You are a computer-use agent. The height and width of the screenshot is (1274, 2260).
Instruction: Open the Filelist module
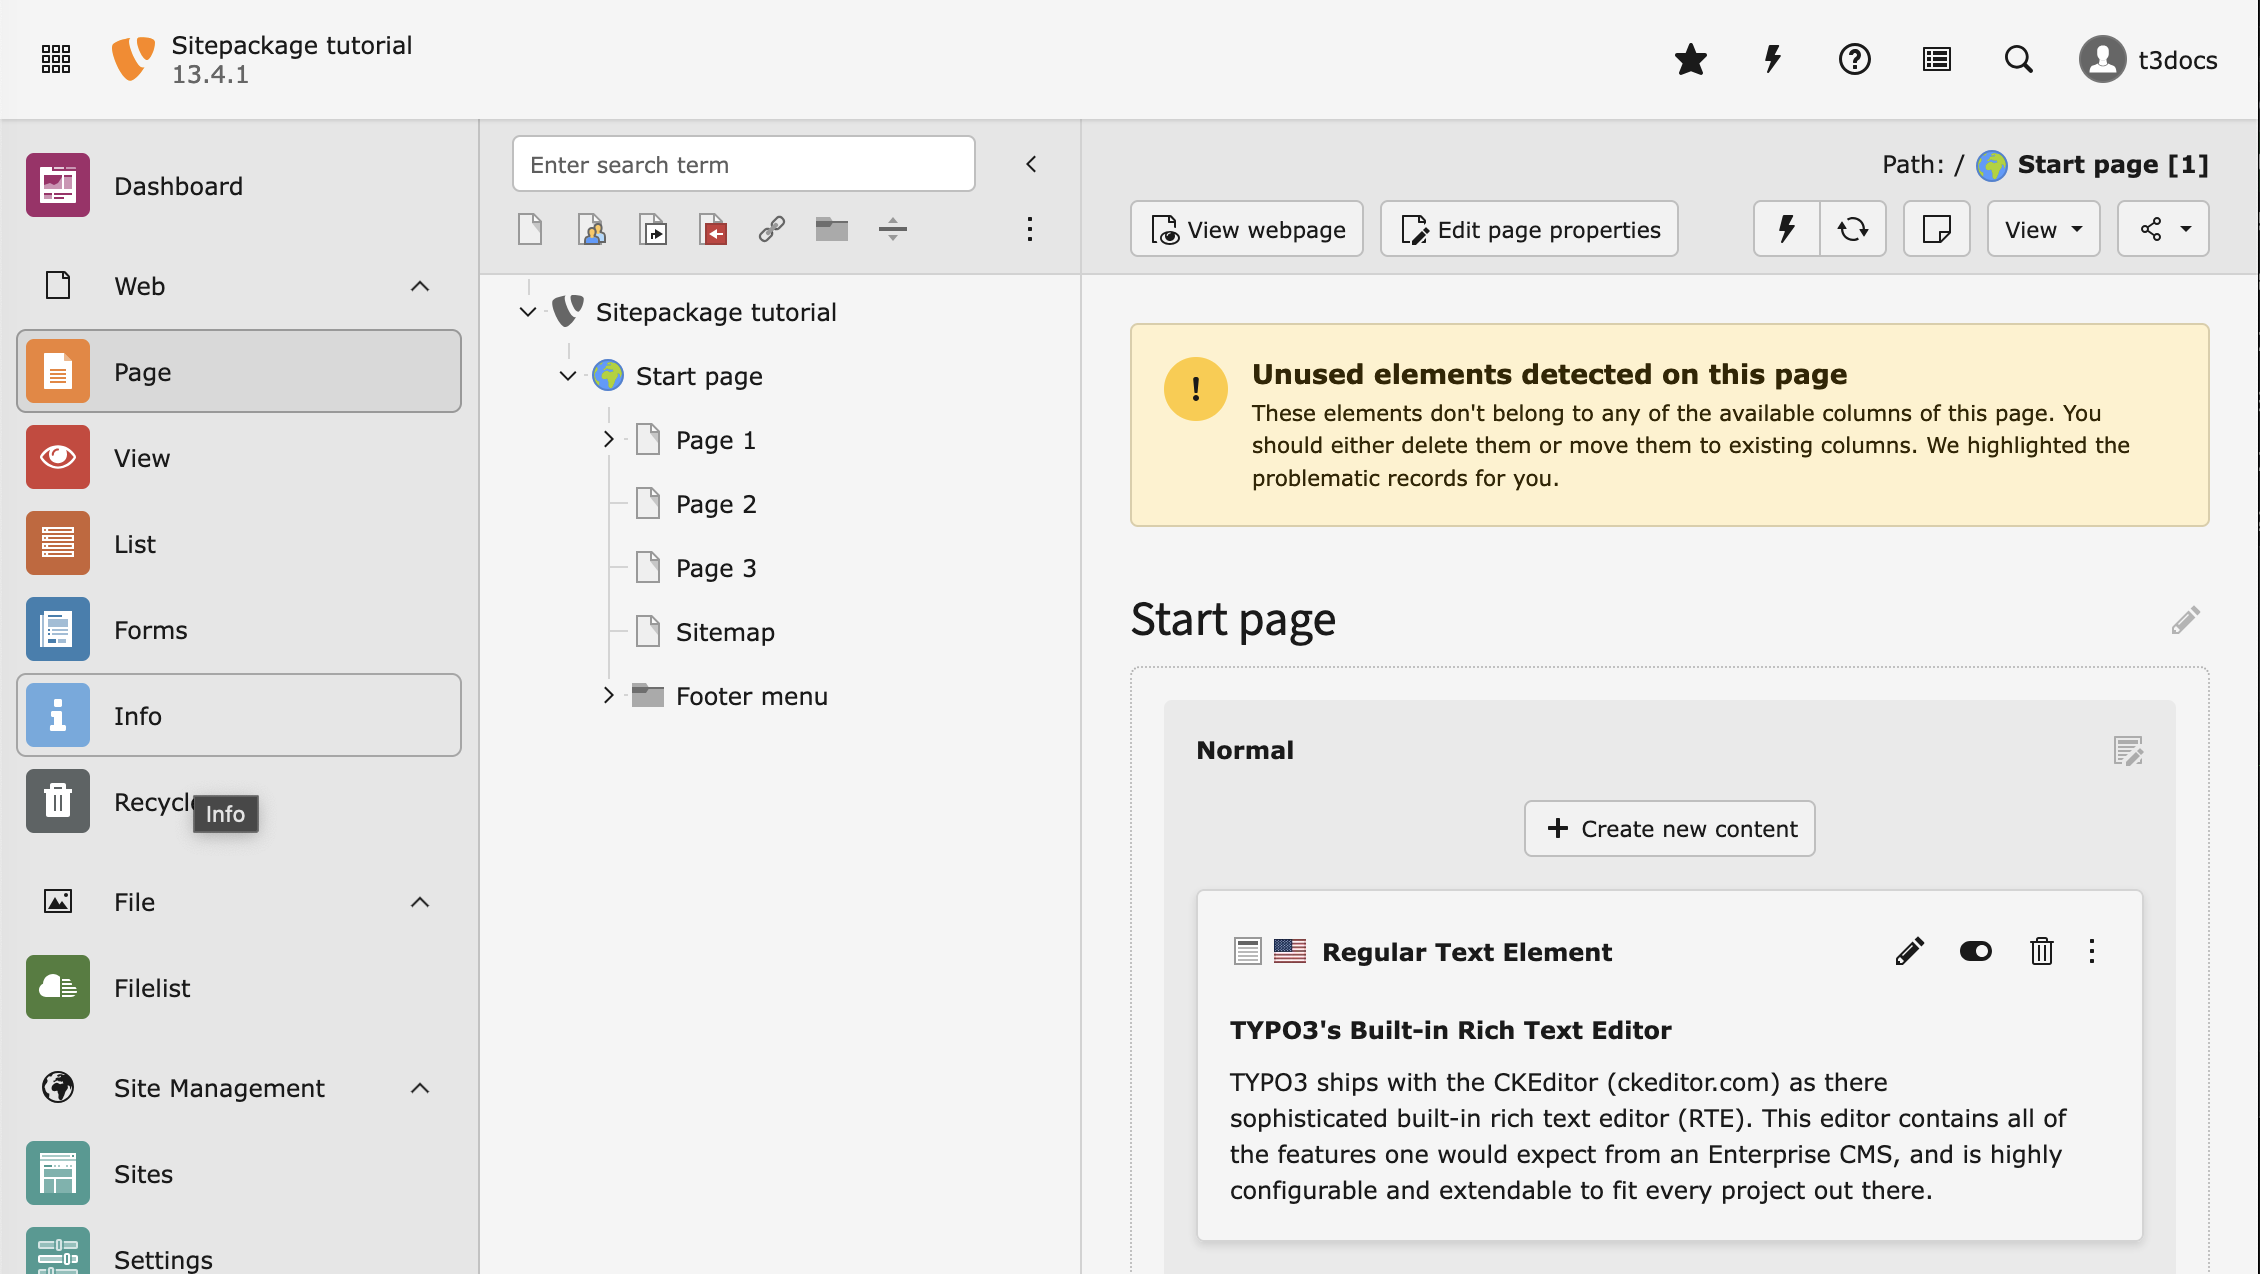239,987
